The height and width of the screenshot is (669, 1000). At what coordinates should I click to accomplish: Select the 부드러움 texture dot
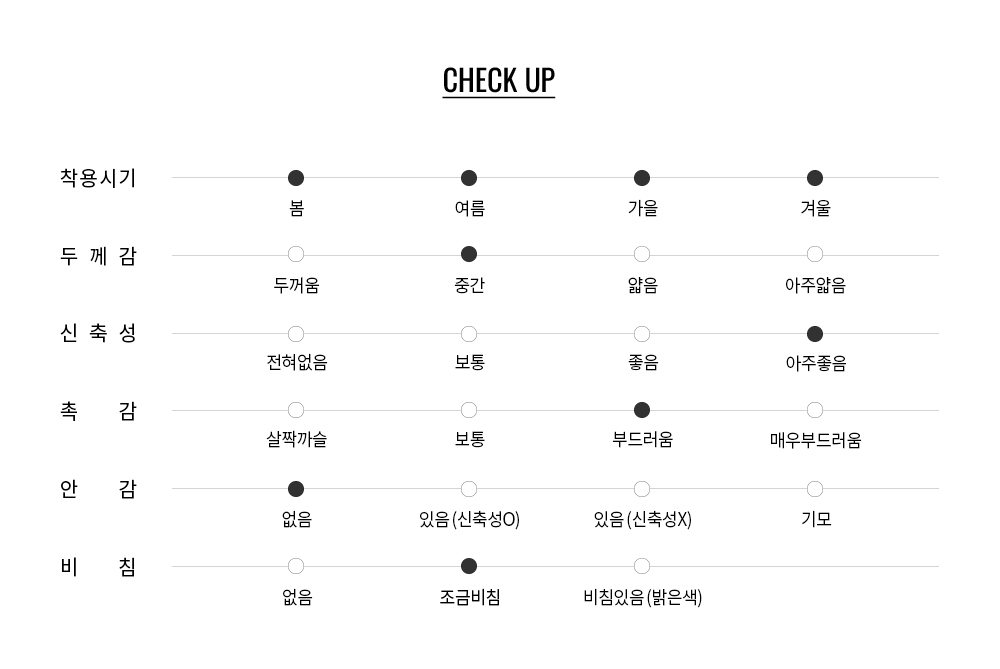(642, 410)
